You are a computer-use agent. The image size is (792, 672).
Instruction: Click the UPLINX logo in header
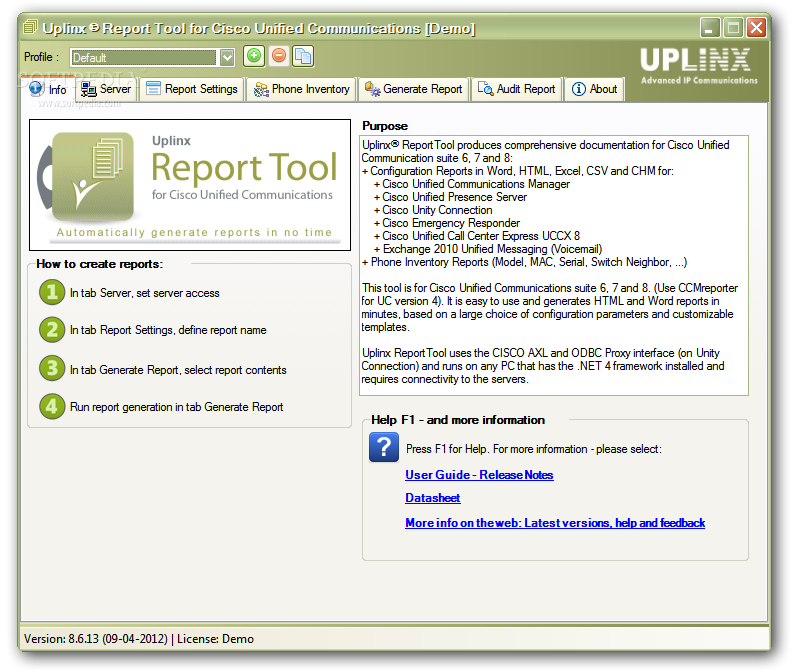(699, 66)
